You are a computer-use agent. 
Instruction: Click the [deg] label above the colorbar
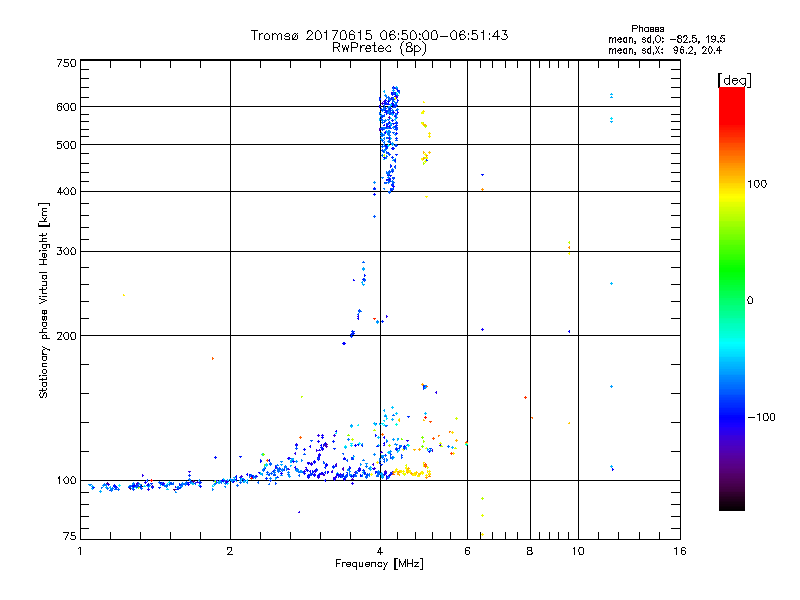(734, 81)
